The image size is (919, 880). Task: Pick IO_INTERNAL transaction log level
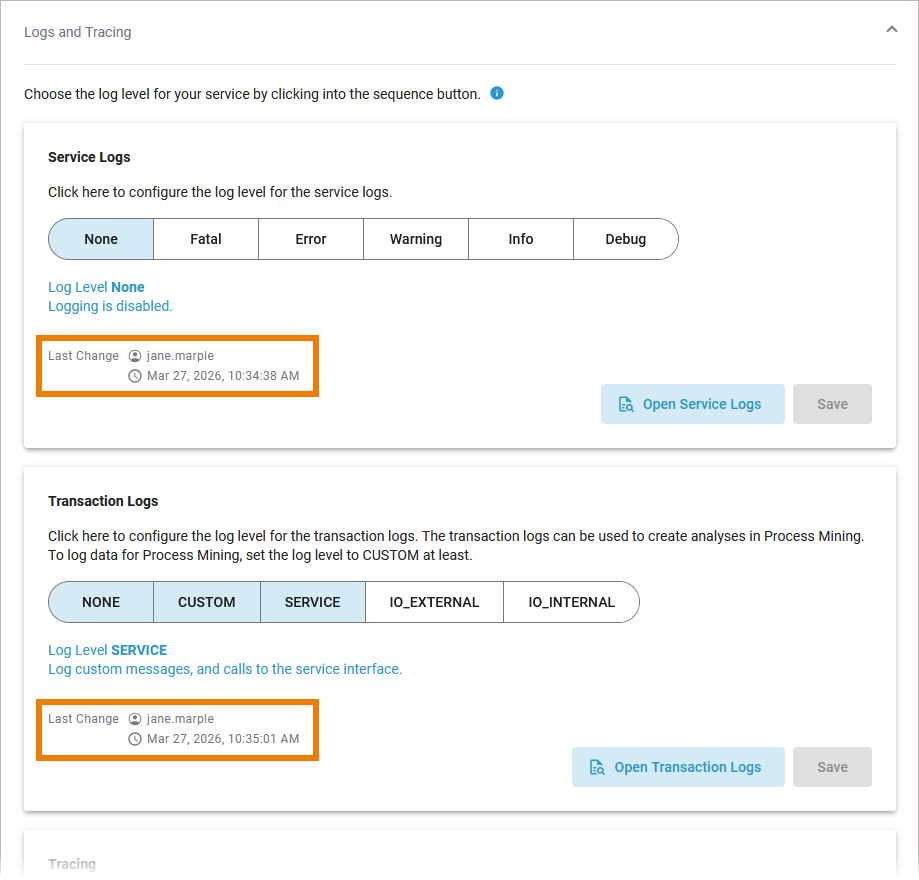[571, 602]
